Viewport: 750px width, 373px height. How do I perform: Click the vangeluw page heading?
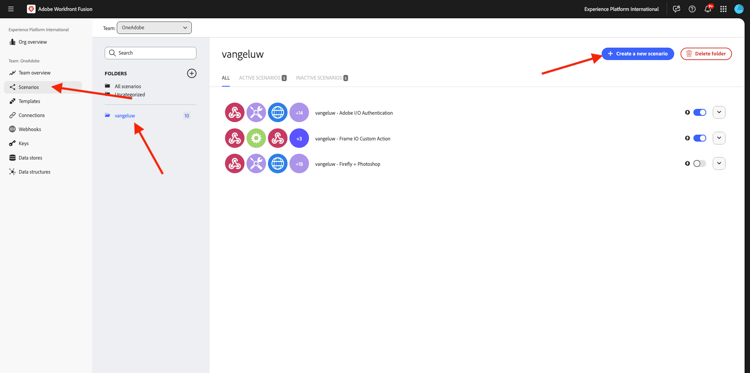[243, 55]
